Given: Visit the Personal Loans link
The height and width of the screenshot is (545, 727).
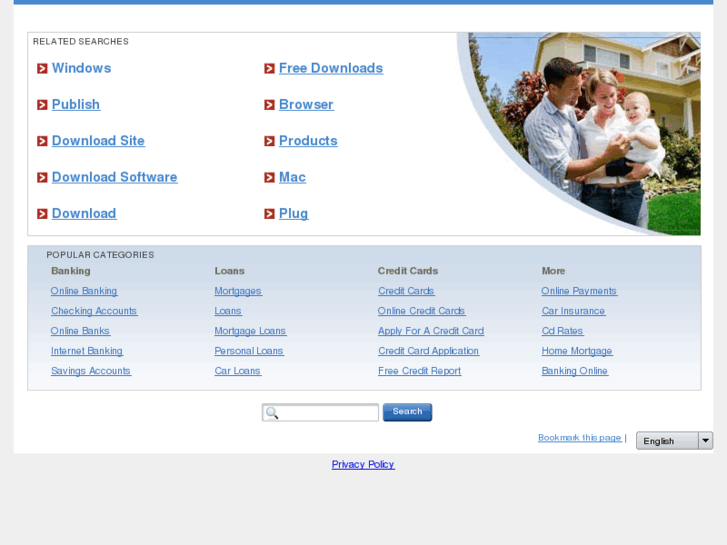Looking at the screenshot, I should (249, 351).
